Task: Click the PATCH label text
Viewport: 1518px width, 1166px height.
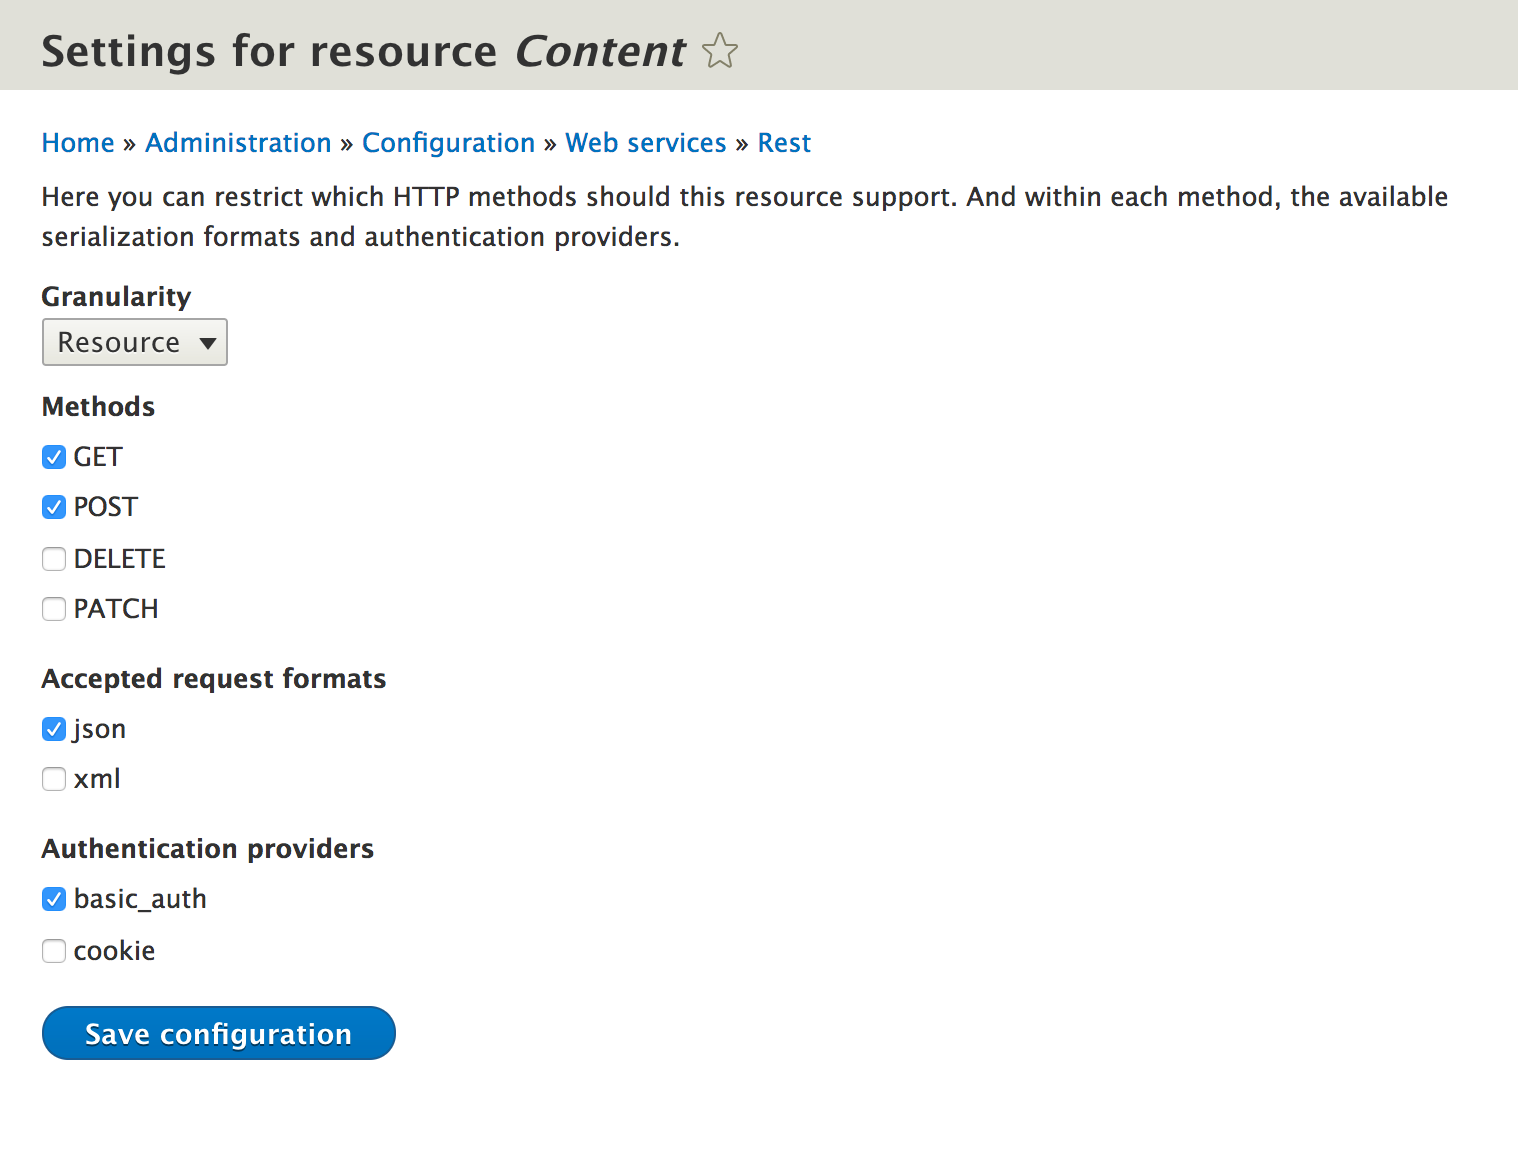Action: point(116,609)
